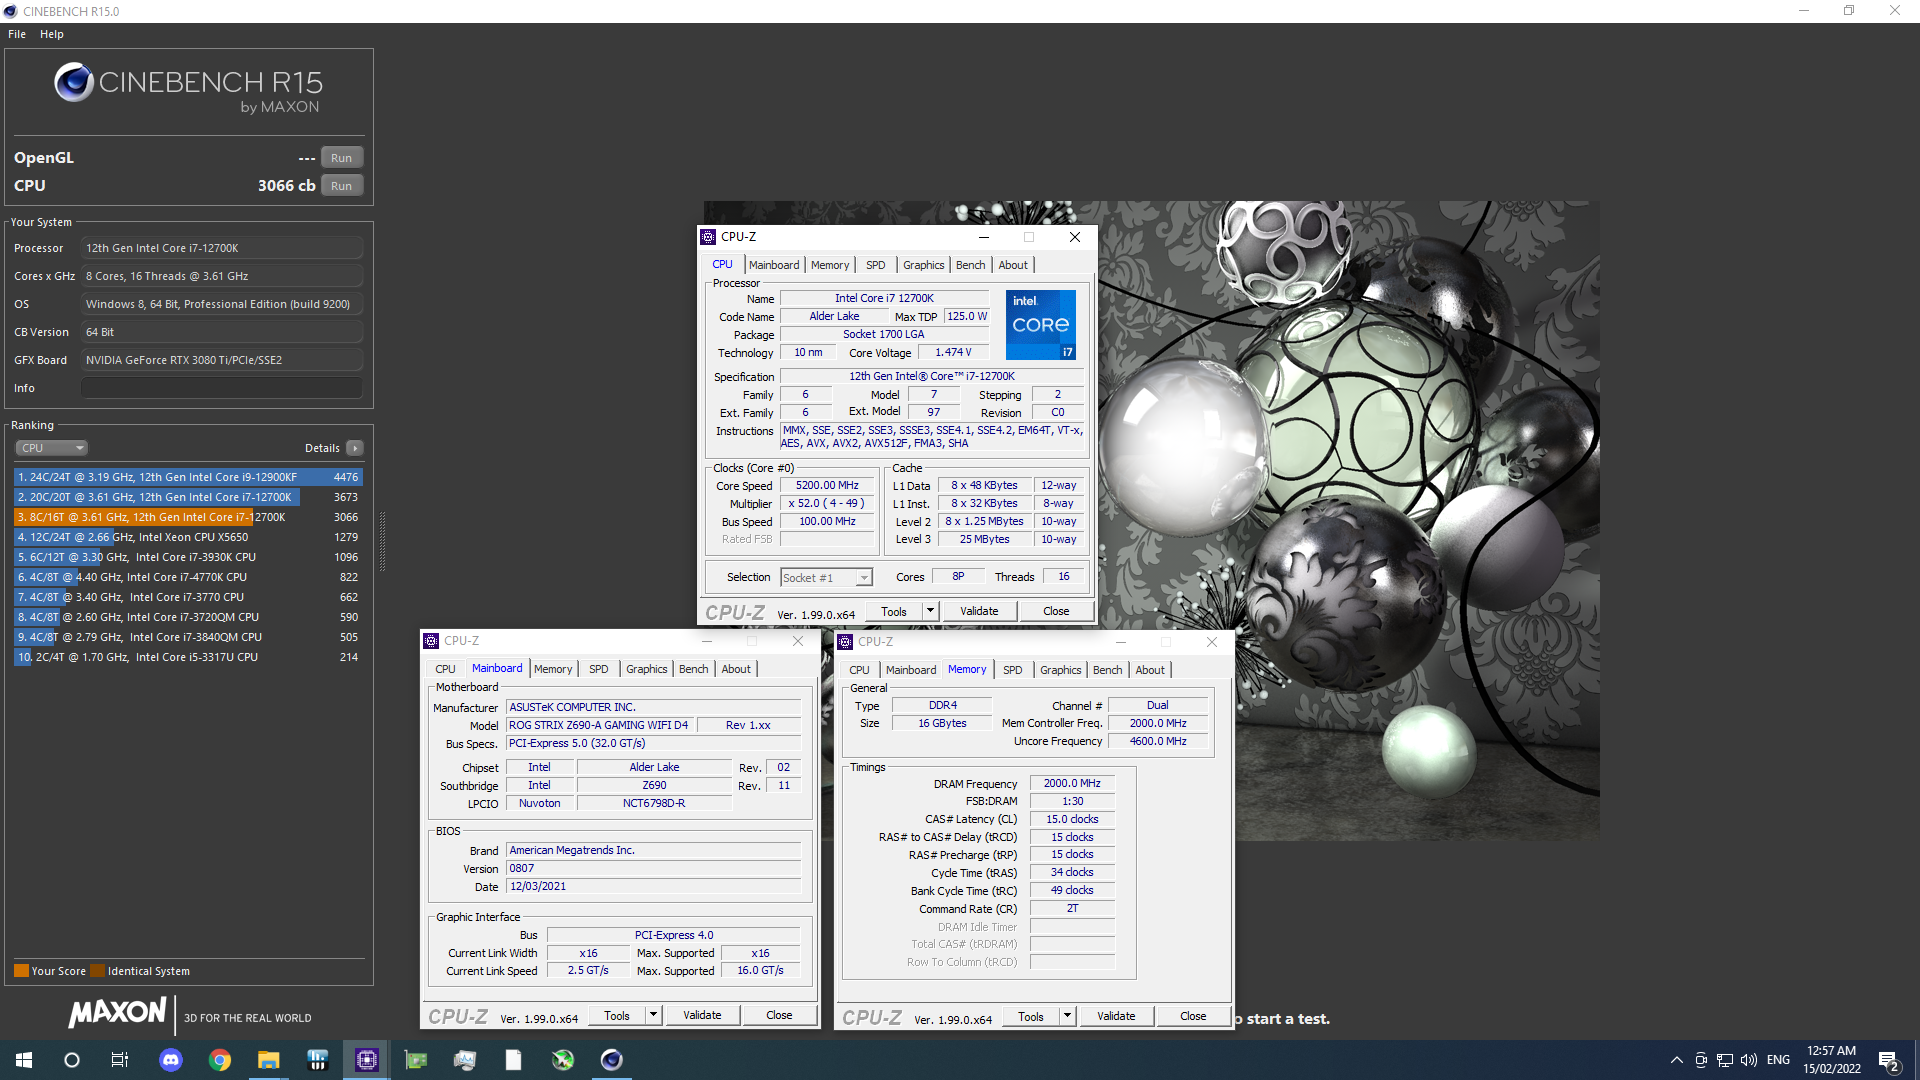Screen dimensions: 1920x1080
Task: Click CPU-Z icon in Memory window title
Action: pyautogui.click(x=845, y=642)
